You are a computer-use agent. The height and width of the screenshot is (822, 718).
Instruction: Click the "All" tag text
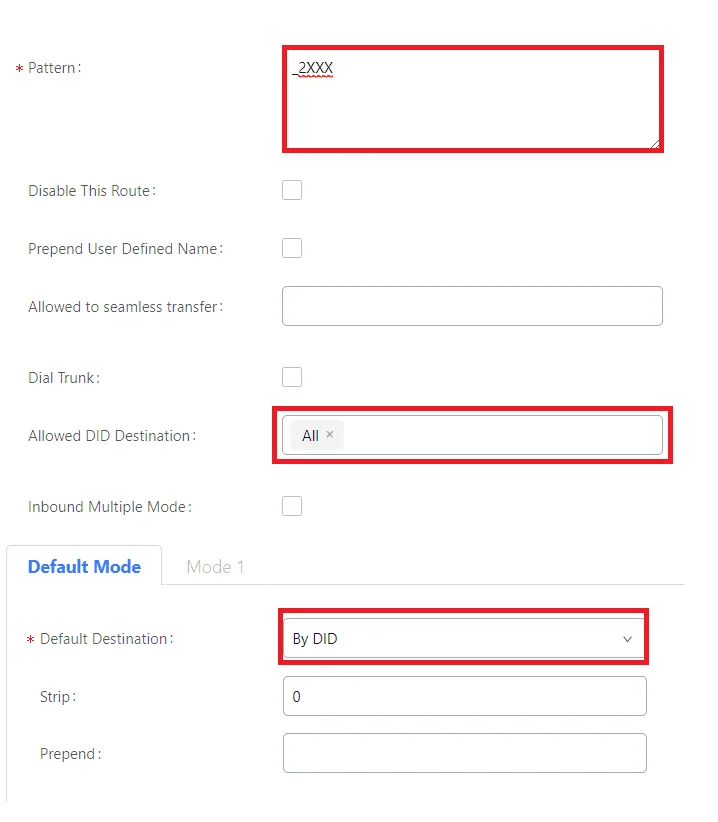click(x=310, y=436)
